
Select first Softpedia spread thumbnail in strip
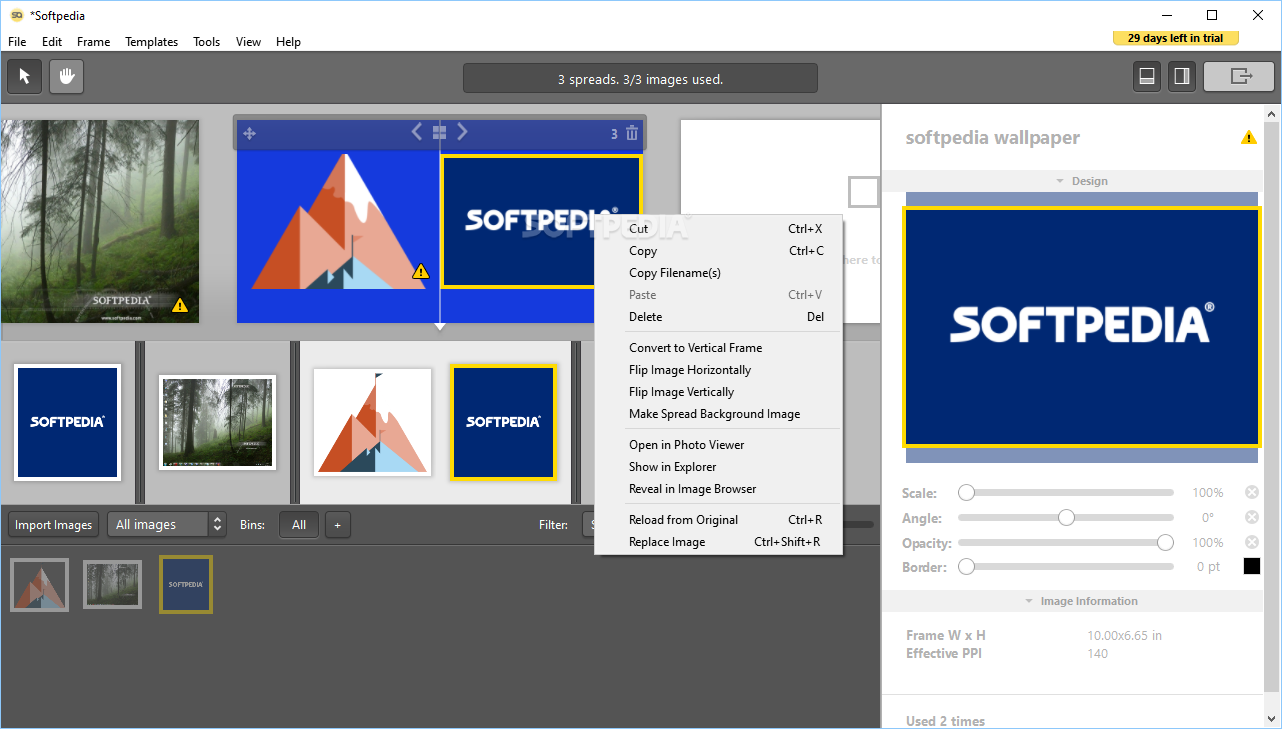67,422
